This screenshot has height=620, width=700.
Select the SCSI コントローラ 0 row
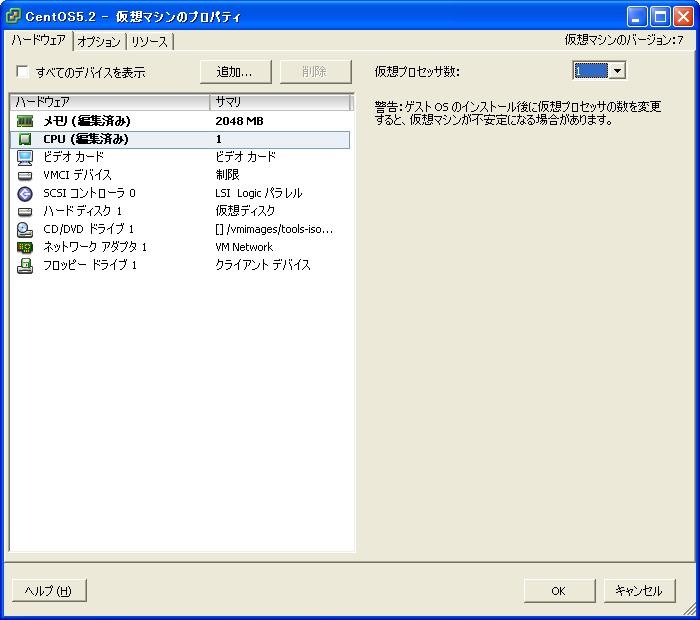(179, 193)
